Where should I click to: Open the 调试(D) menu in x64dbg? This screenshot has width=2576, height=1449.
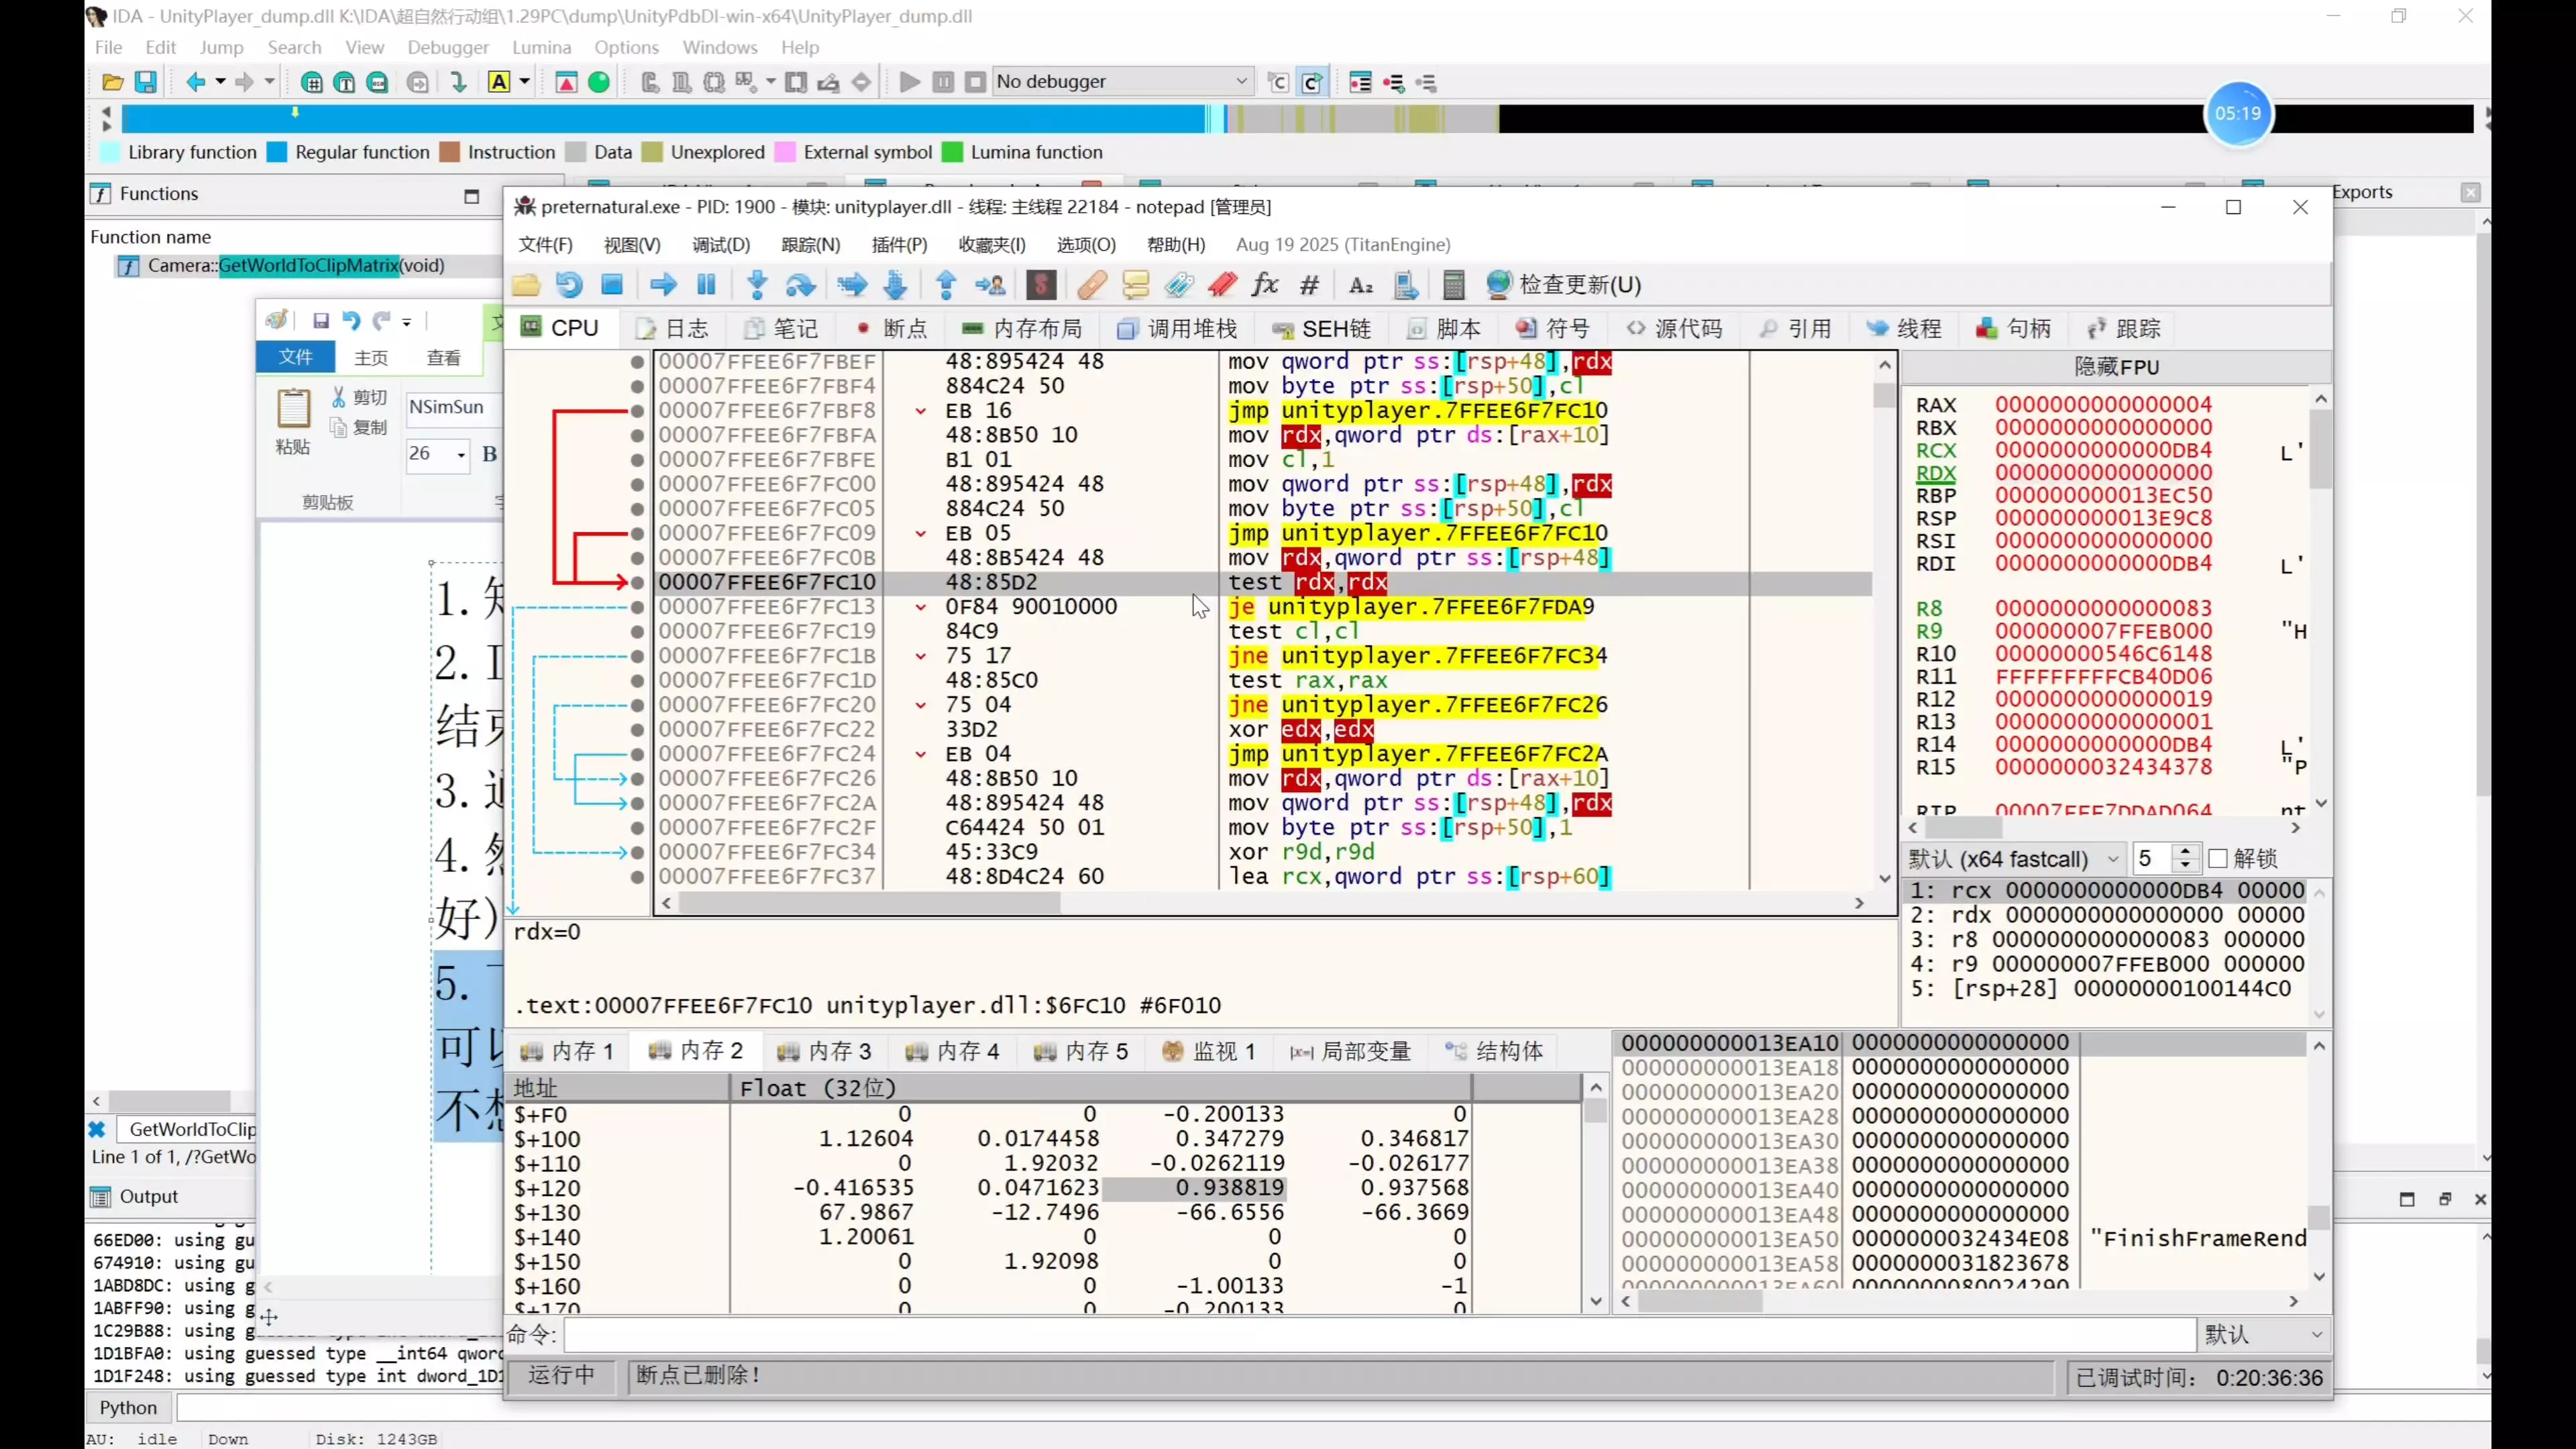pos(721,245)
